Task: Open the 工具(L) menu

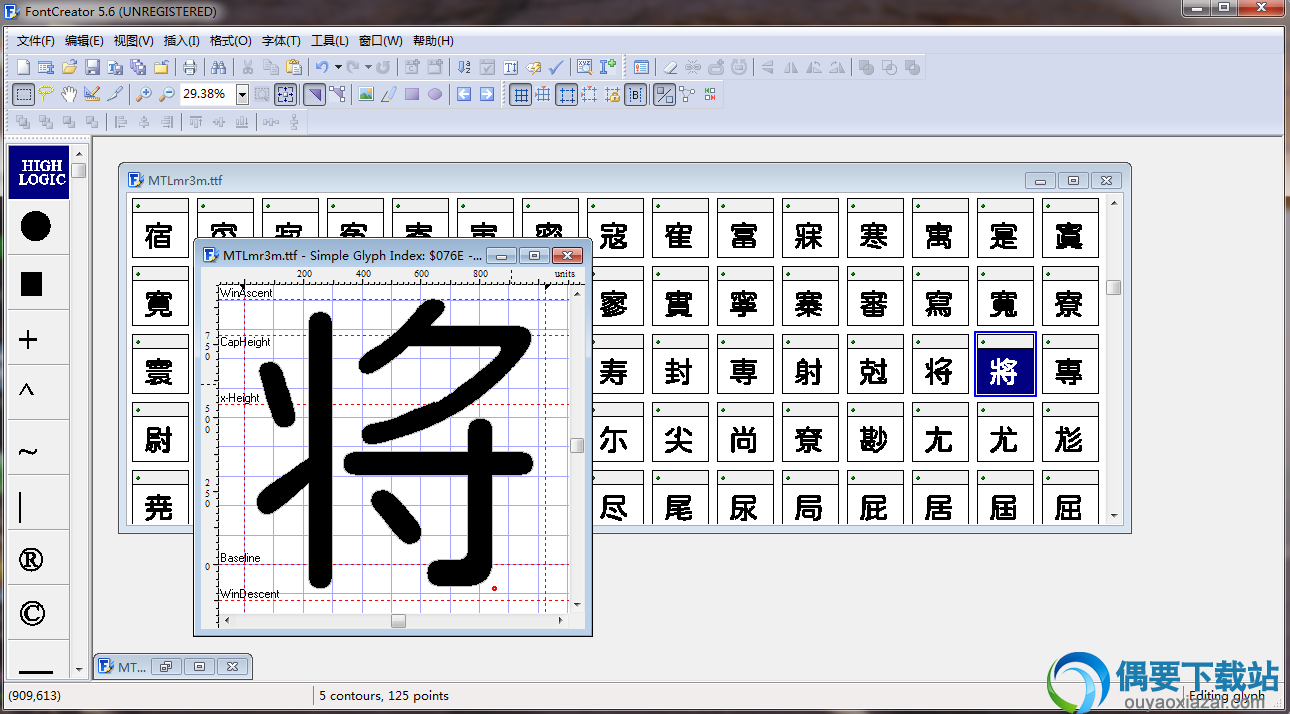Action: [x=329, y=41]
